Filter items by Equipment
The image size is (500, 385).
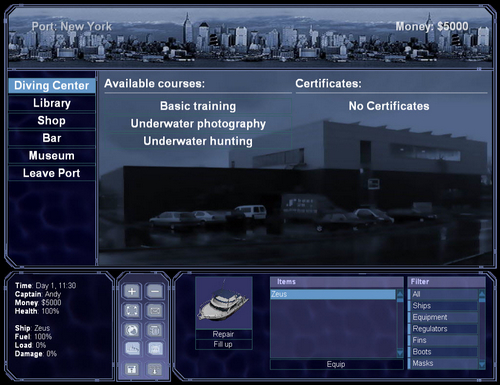tap(443, 317)
